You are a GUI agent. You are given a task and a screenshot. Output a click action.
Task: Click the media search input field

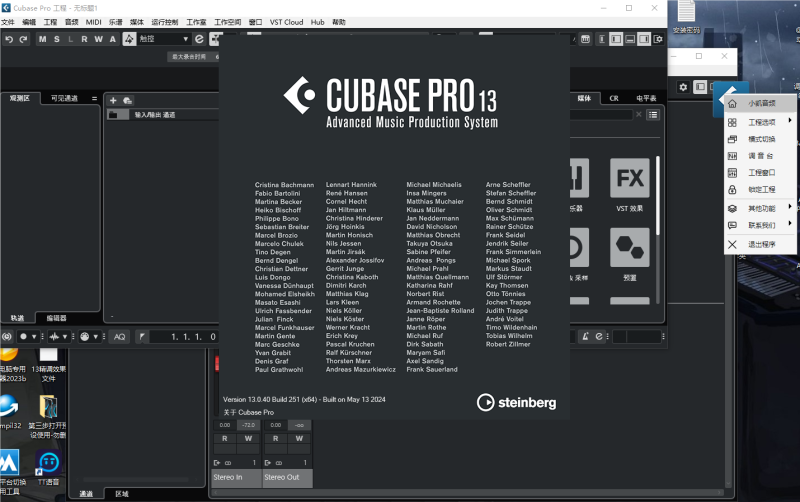[601, 115]
